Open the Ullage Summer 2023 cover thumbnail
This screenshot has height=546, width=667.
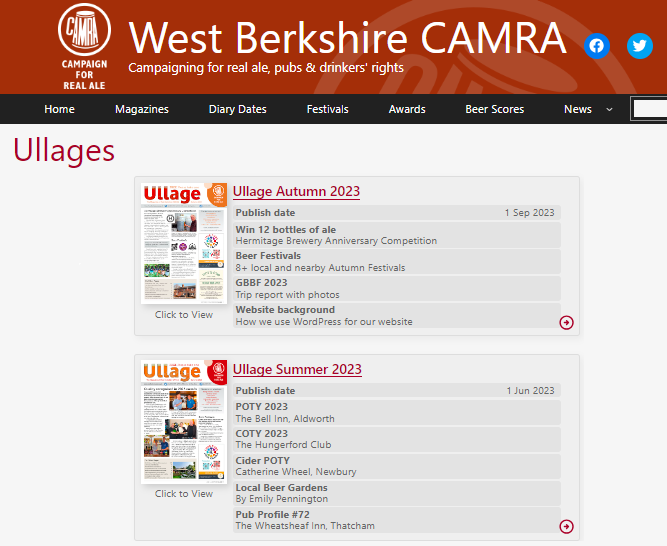click(x=184, y=422)
